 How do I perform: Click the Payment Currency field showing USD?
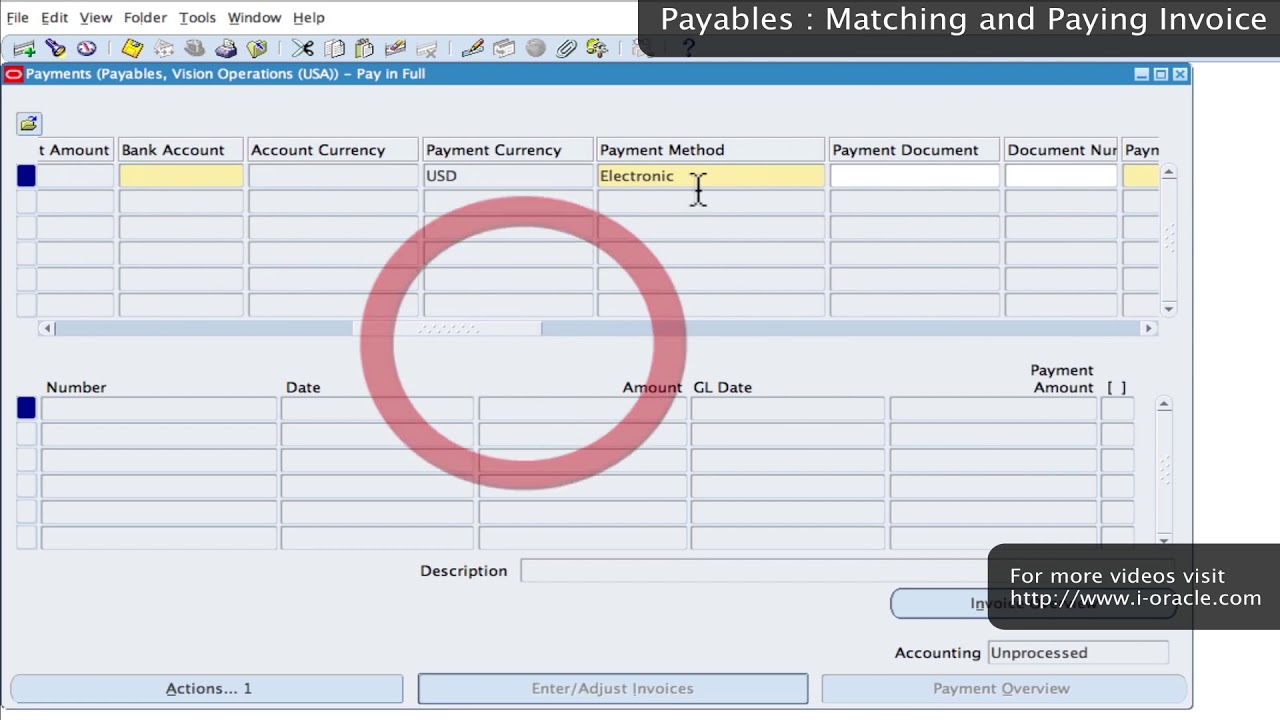(x=508, y=176)
